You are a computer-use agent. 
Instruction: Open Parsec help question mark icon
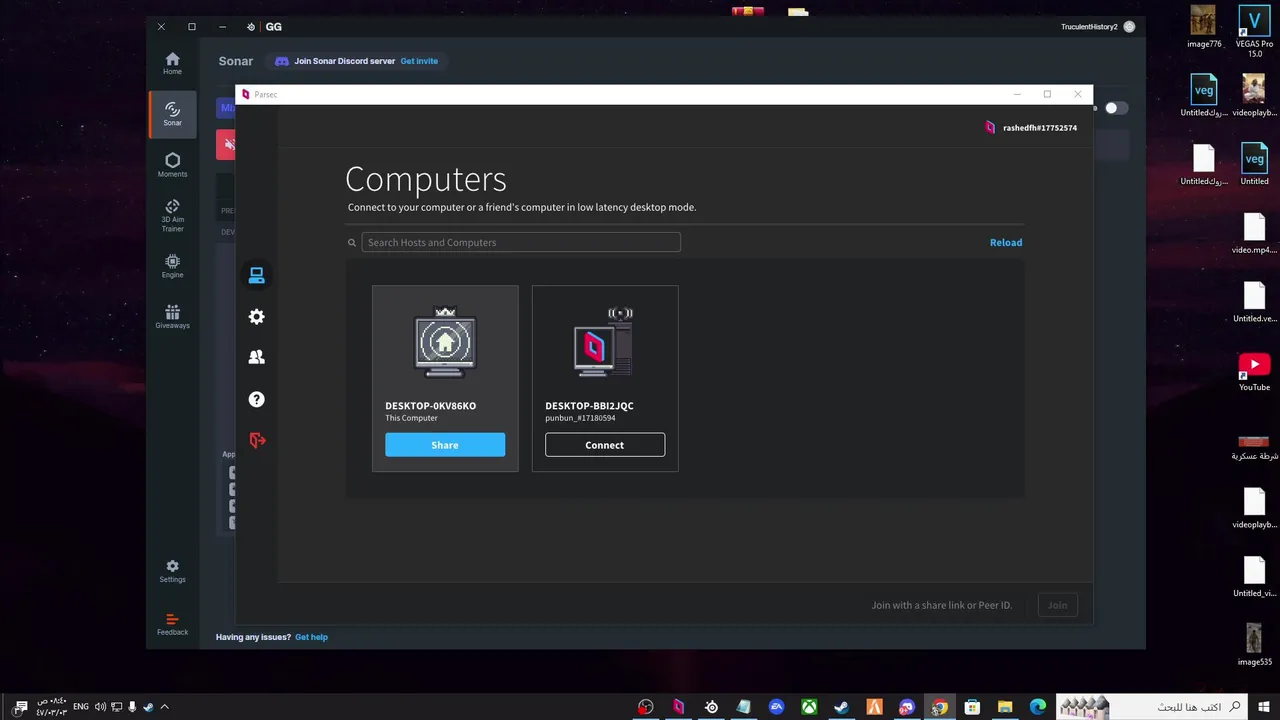pos(257,399)
